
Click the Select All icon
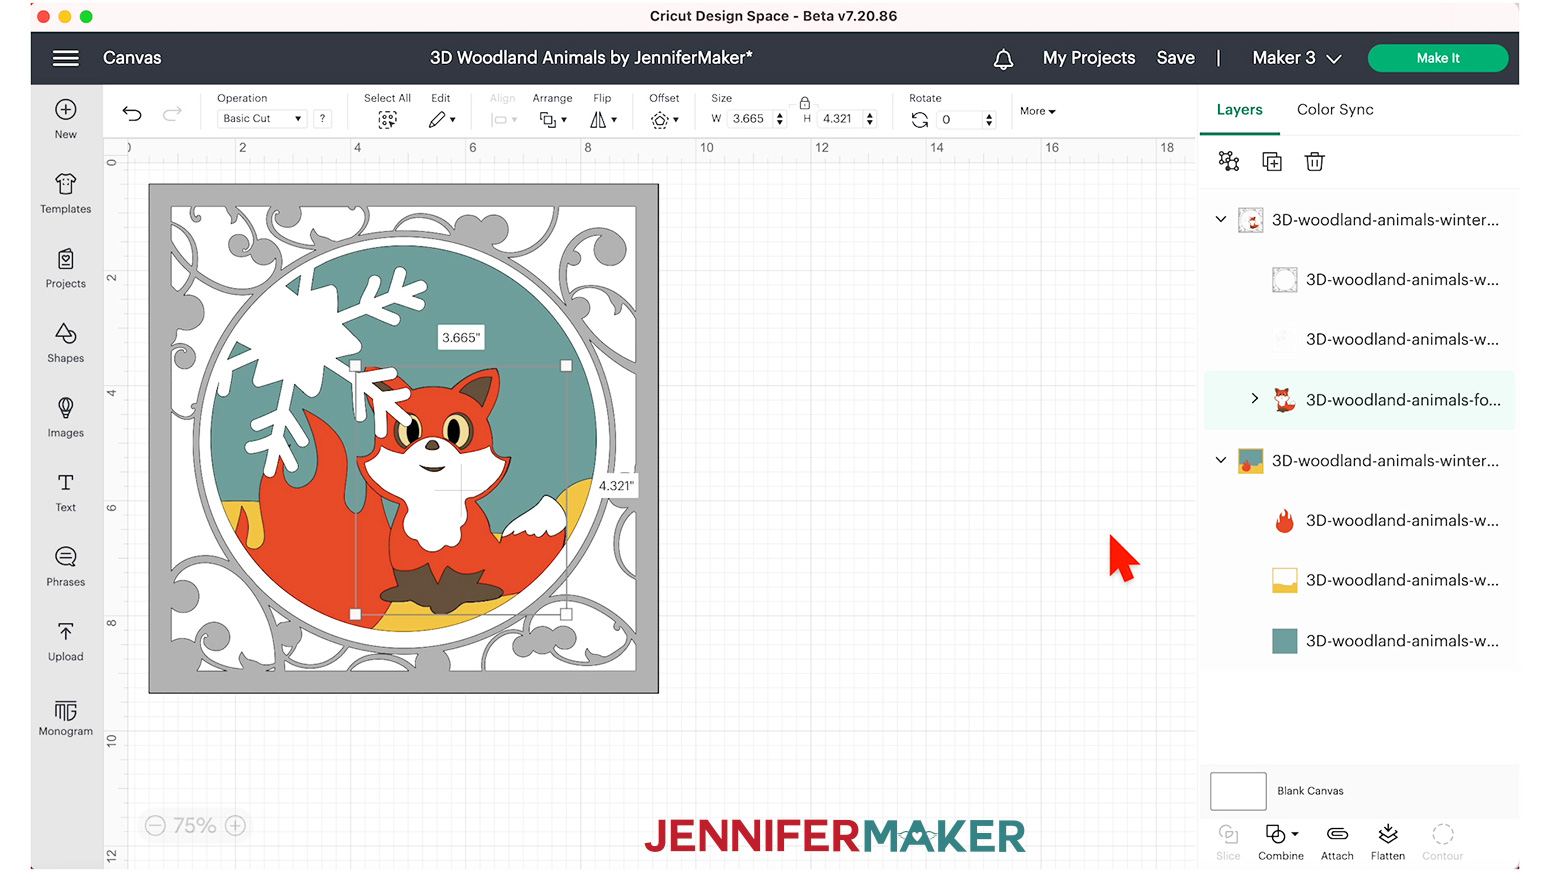(387, 119)
